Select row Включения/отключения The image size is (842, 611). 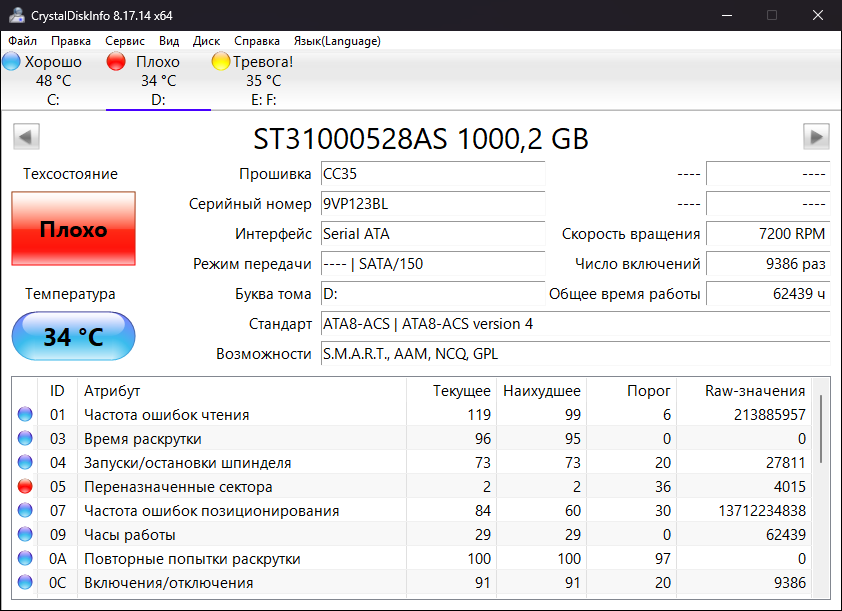[412, 583]
